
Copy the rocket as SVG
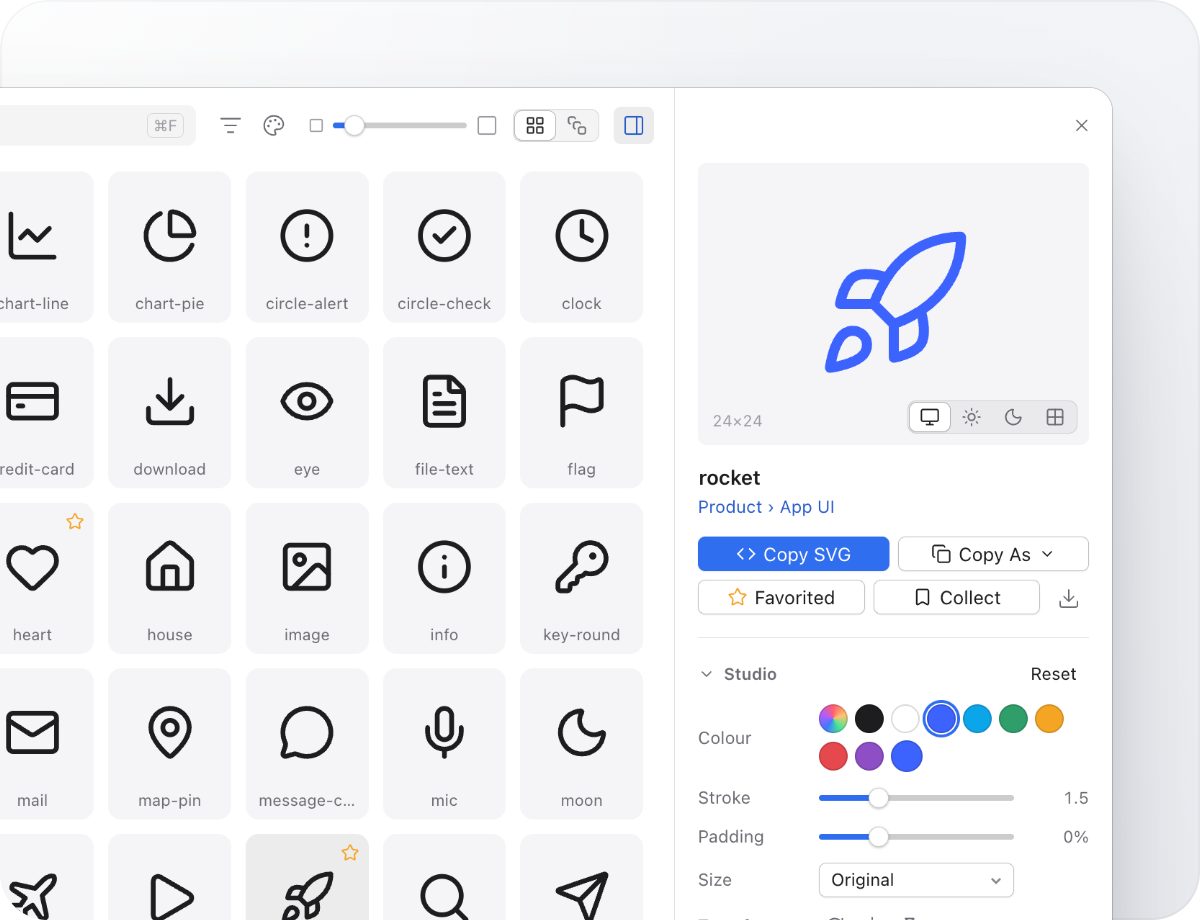click(x=793, y=554)
